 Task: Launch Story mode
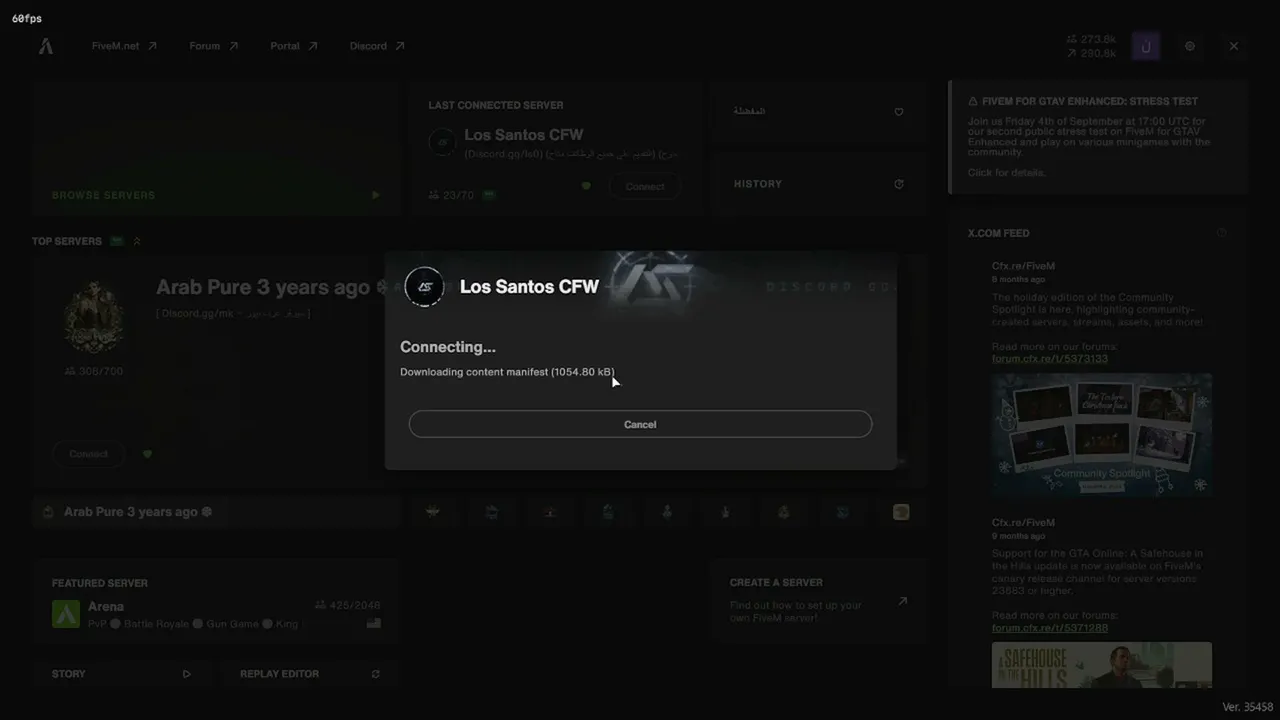[x=121, y=674]
